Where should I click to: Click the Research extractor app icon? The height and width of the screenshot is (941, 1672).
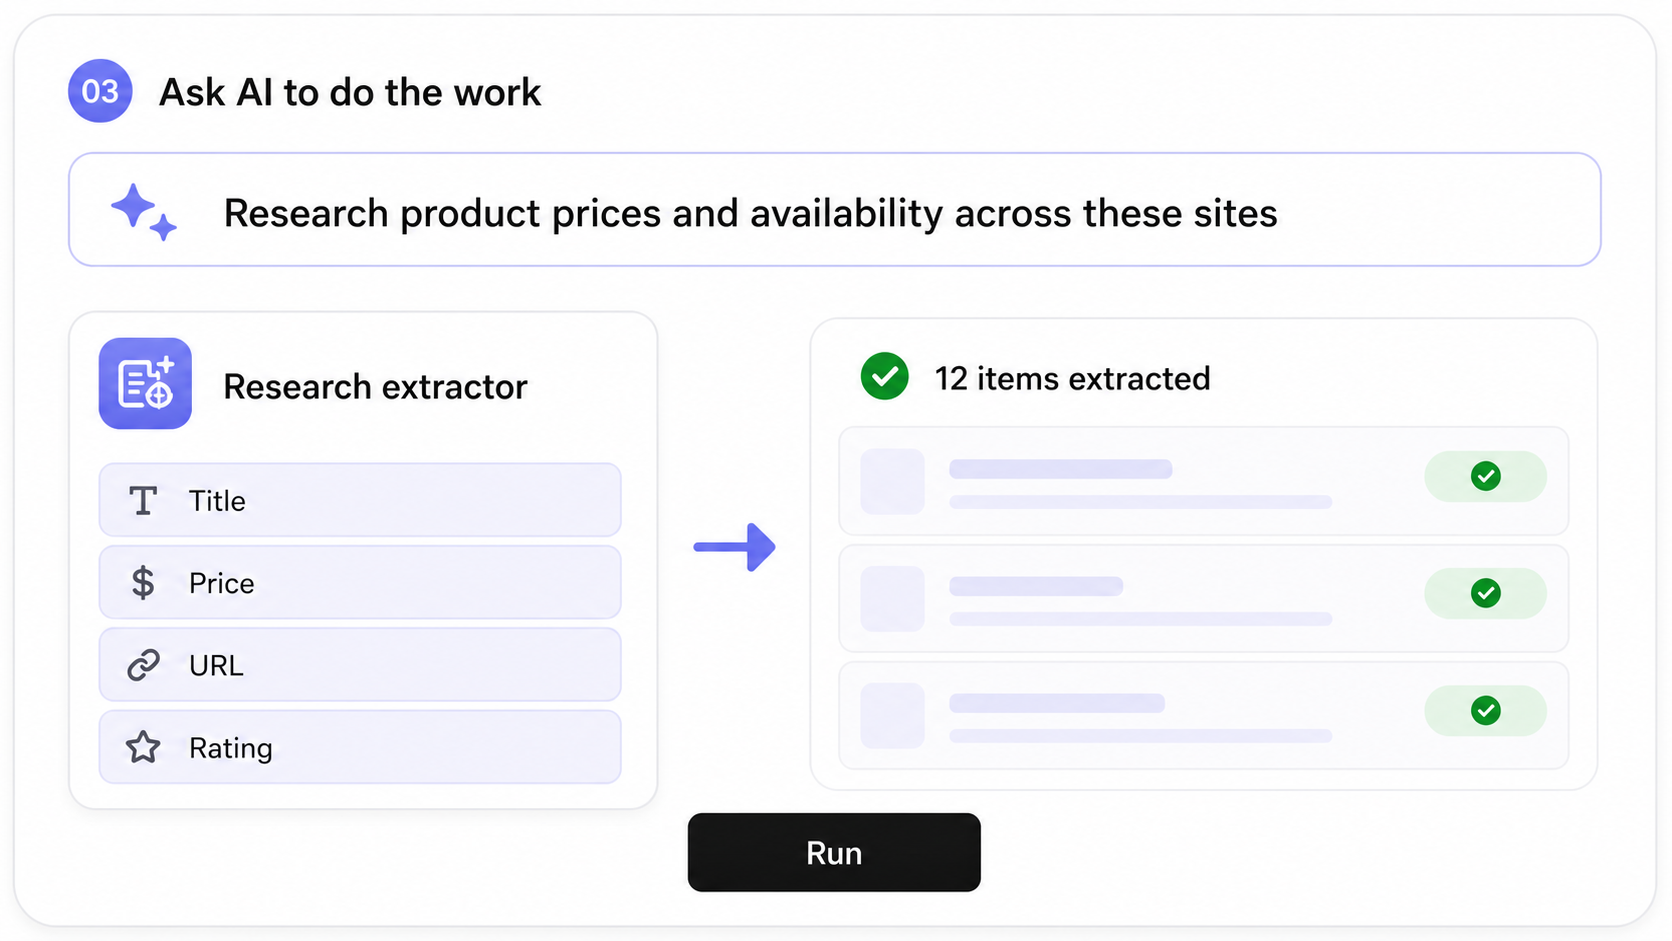[x=145, y=384]
